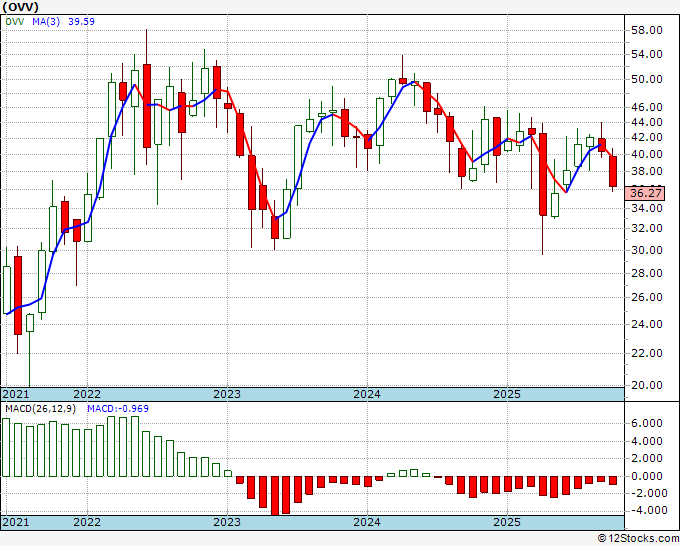Screen dimensions: 680x546
Task: Click 2022 on the price chart timeline
Action: pyautogui.click(x=87, y=394)
